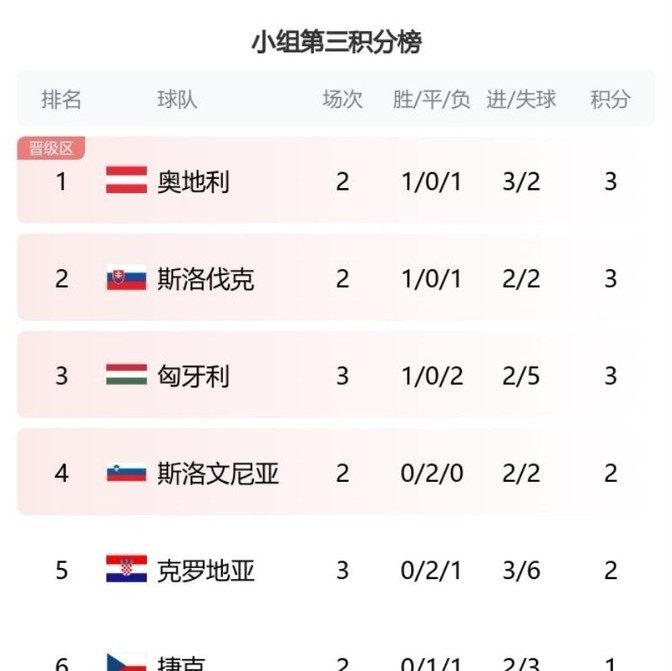Click the Hungary flag icon
This screenshot has height=671, width=672.
tap(126, 375)
